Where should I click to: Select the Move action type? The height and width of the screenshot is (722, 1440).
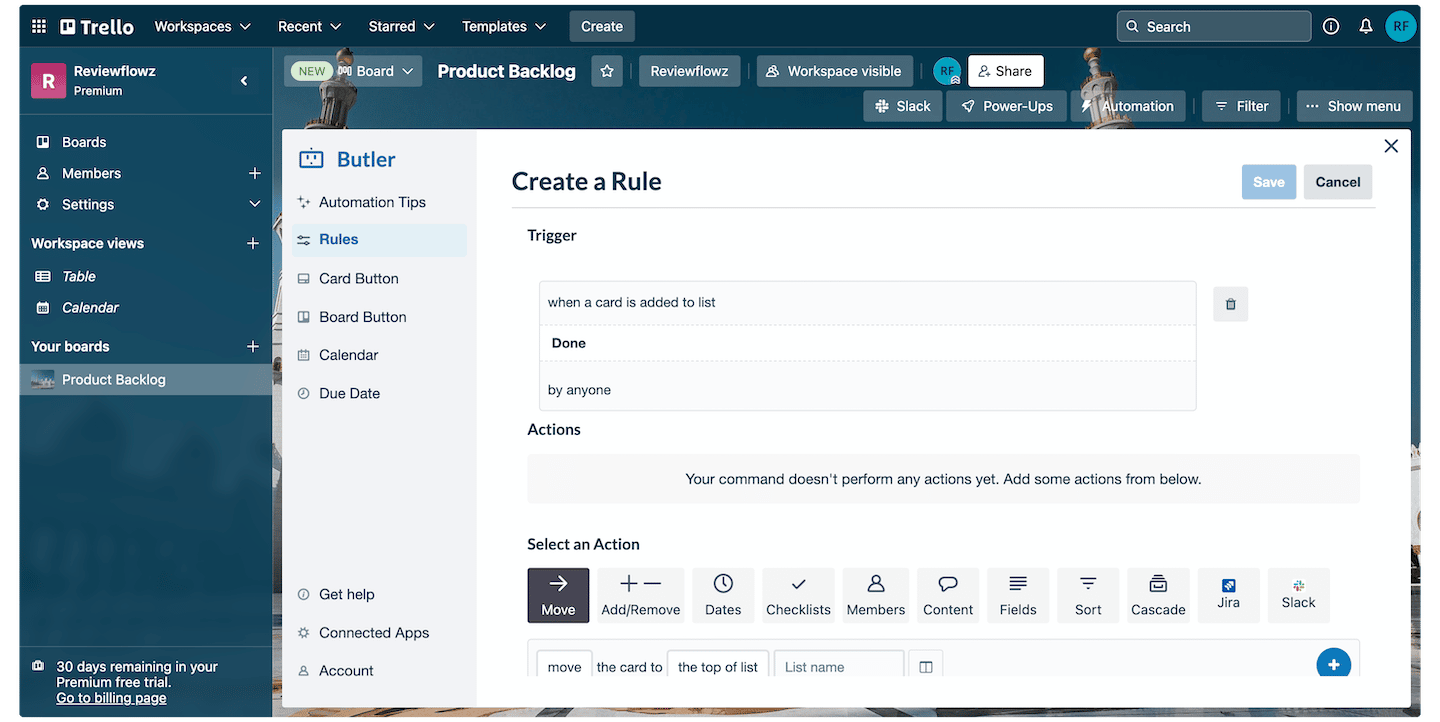558,595
